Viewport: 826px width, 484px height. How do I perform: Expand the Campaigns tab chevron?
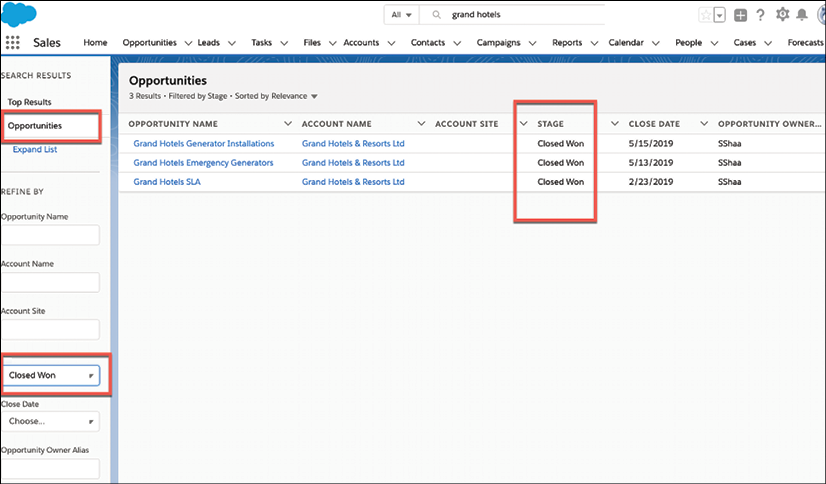[x=533, y=43]
